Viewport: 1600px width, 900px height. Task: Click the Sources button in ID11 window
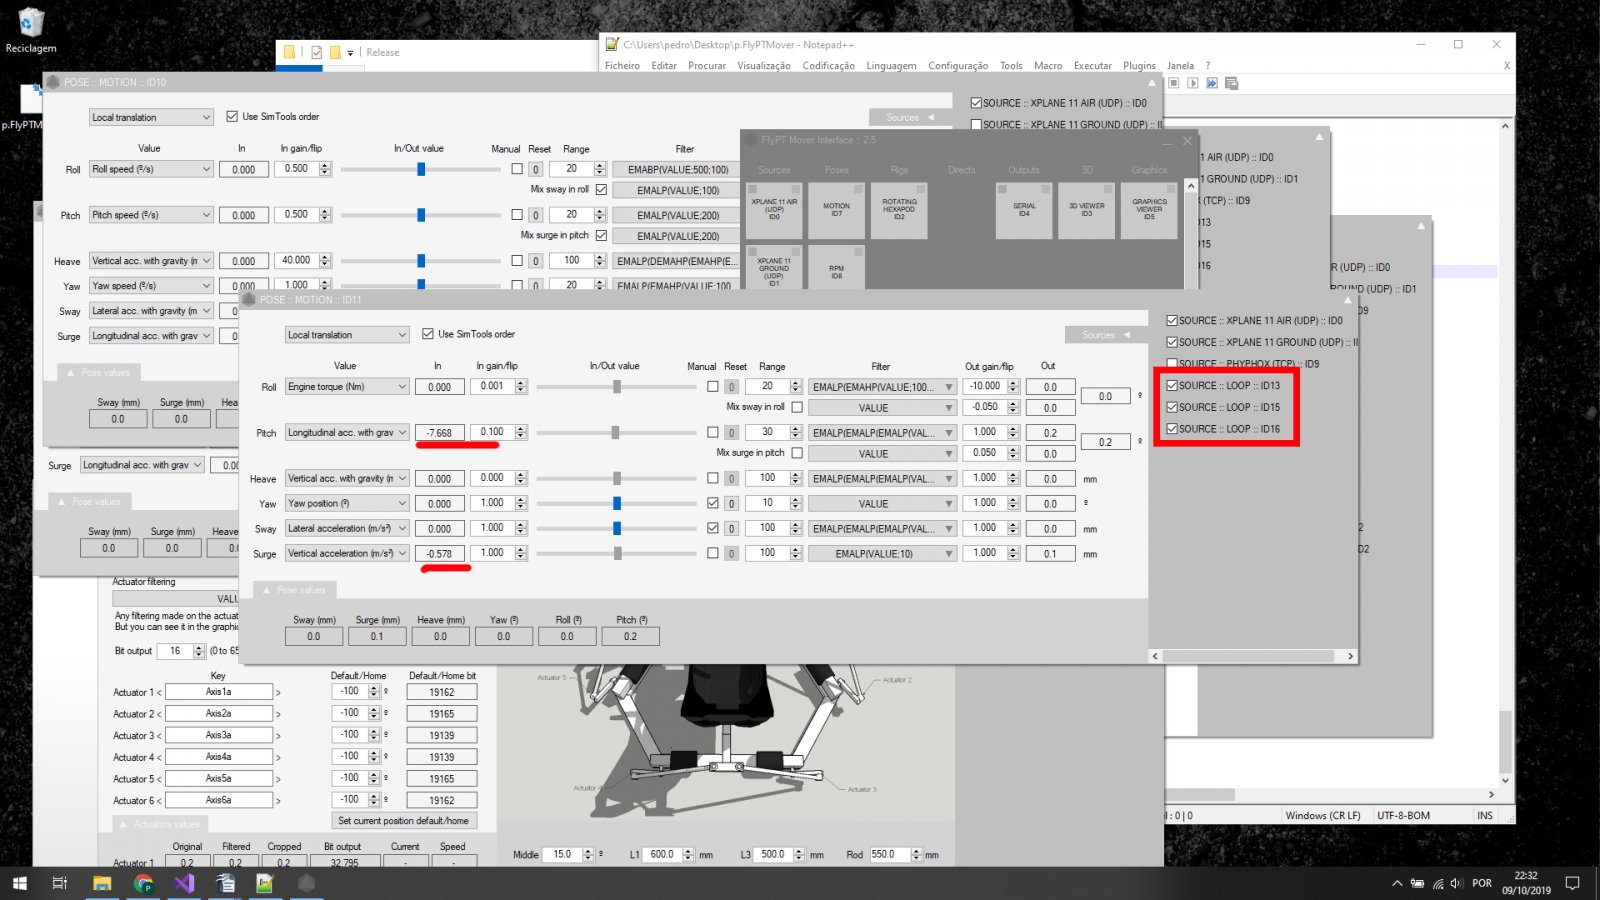pos(1104,335)
